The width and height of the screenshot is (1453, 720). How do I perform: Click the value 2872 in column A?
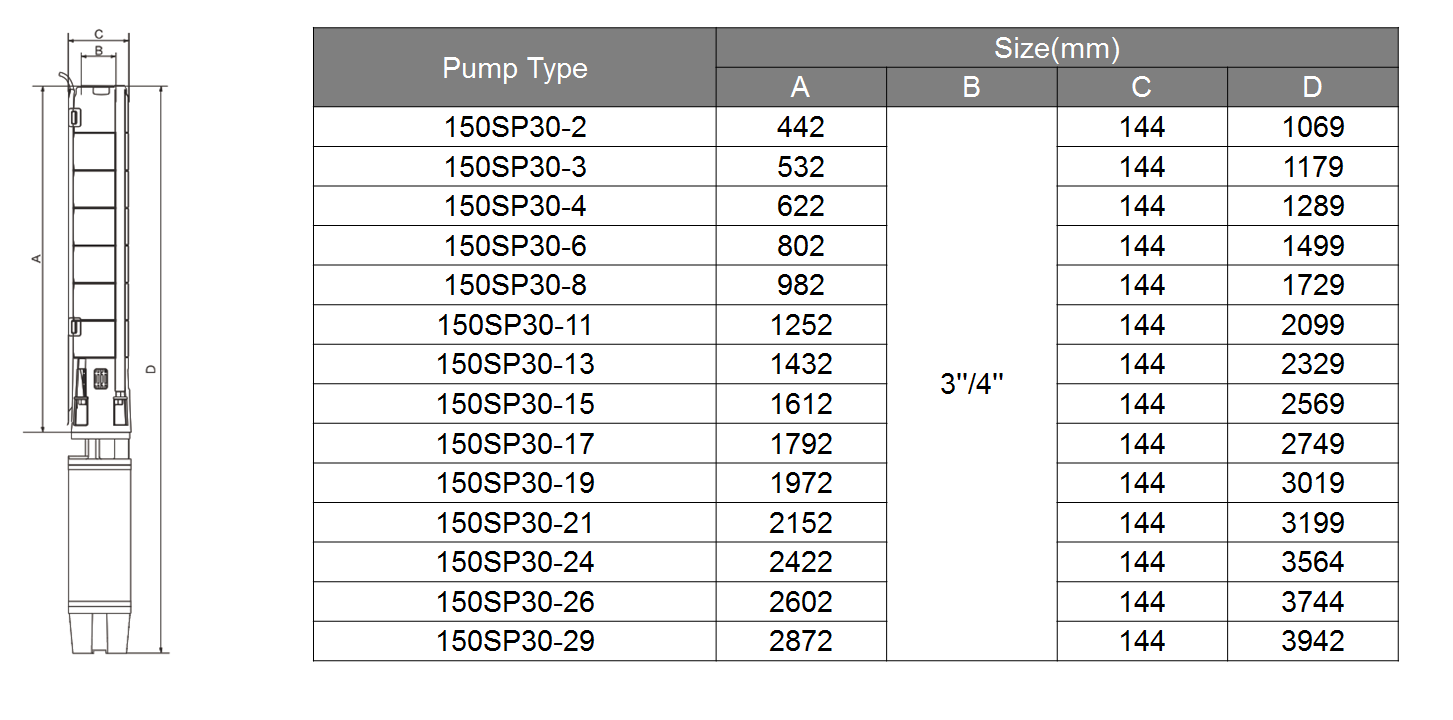click(x=801, y=641)
